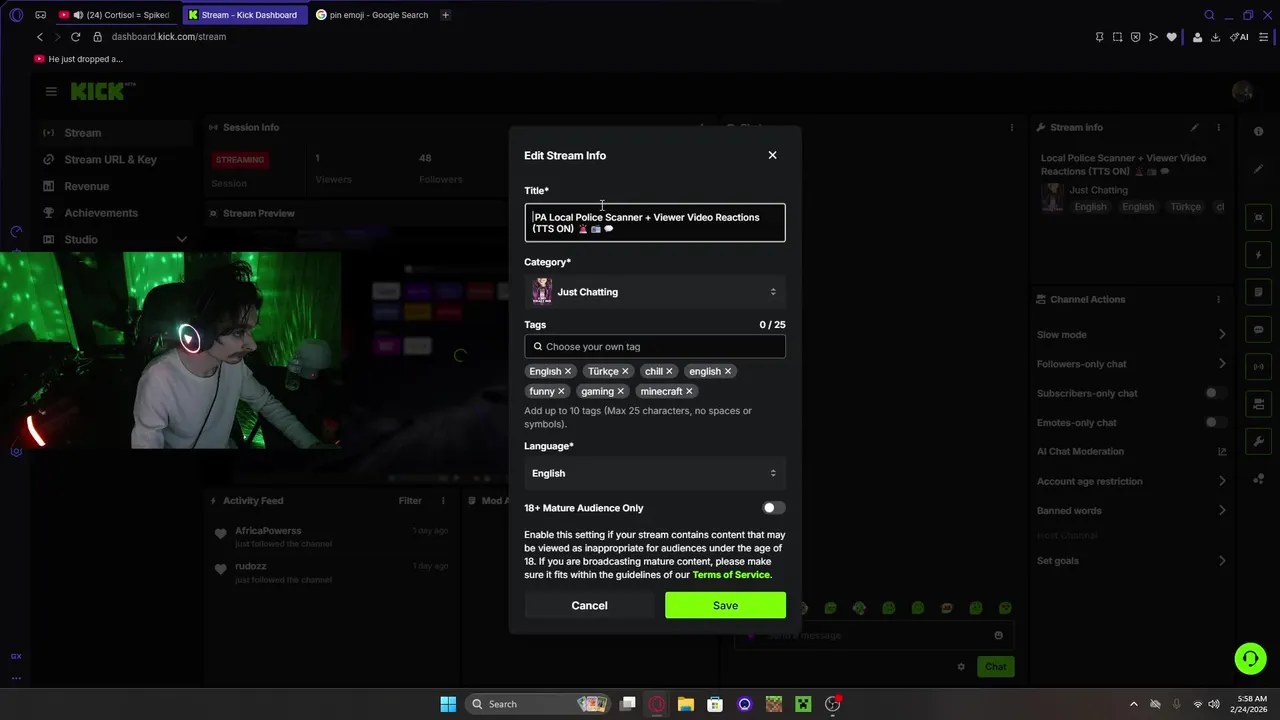Click the wrench icon in right rail

pyautogui.click(x=1259, y=441)
